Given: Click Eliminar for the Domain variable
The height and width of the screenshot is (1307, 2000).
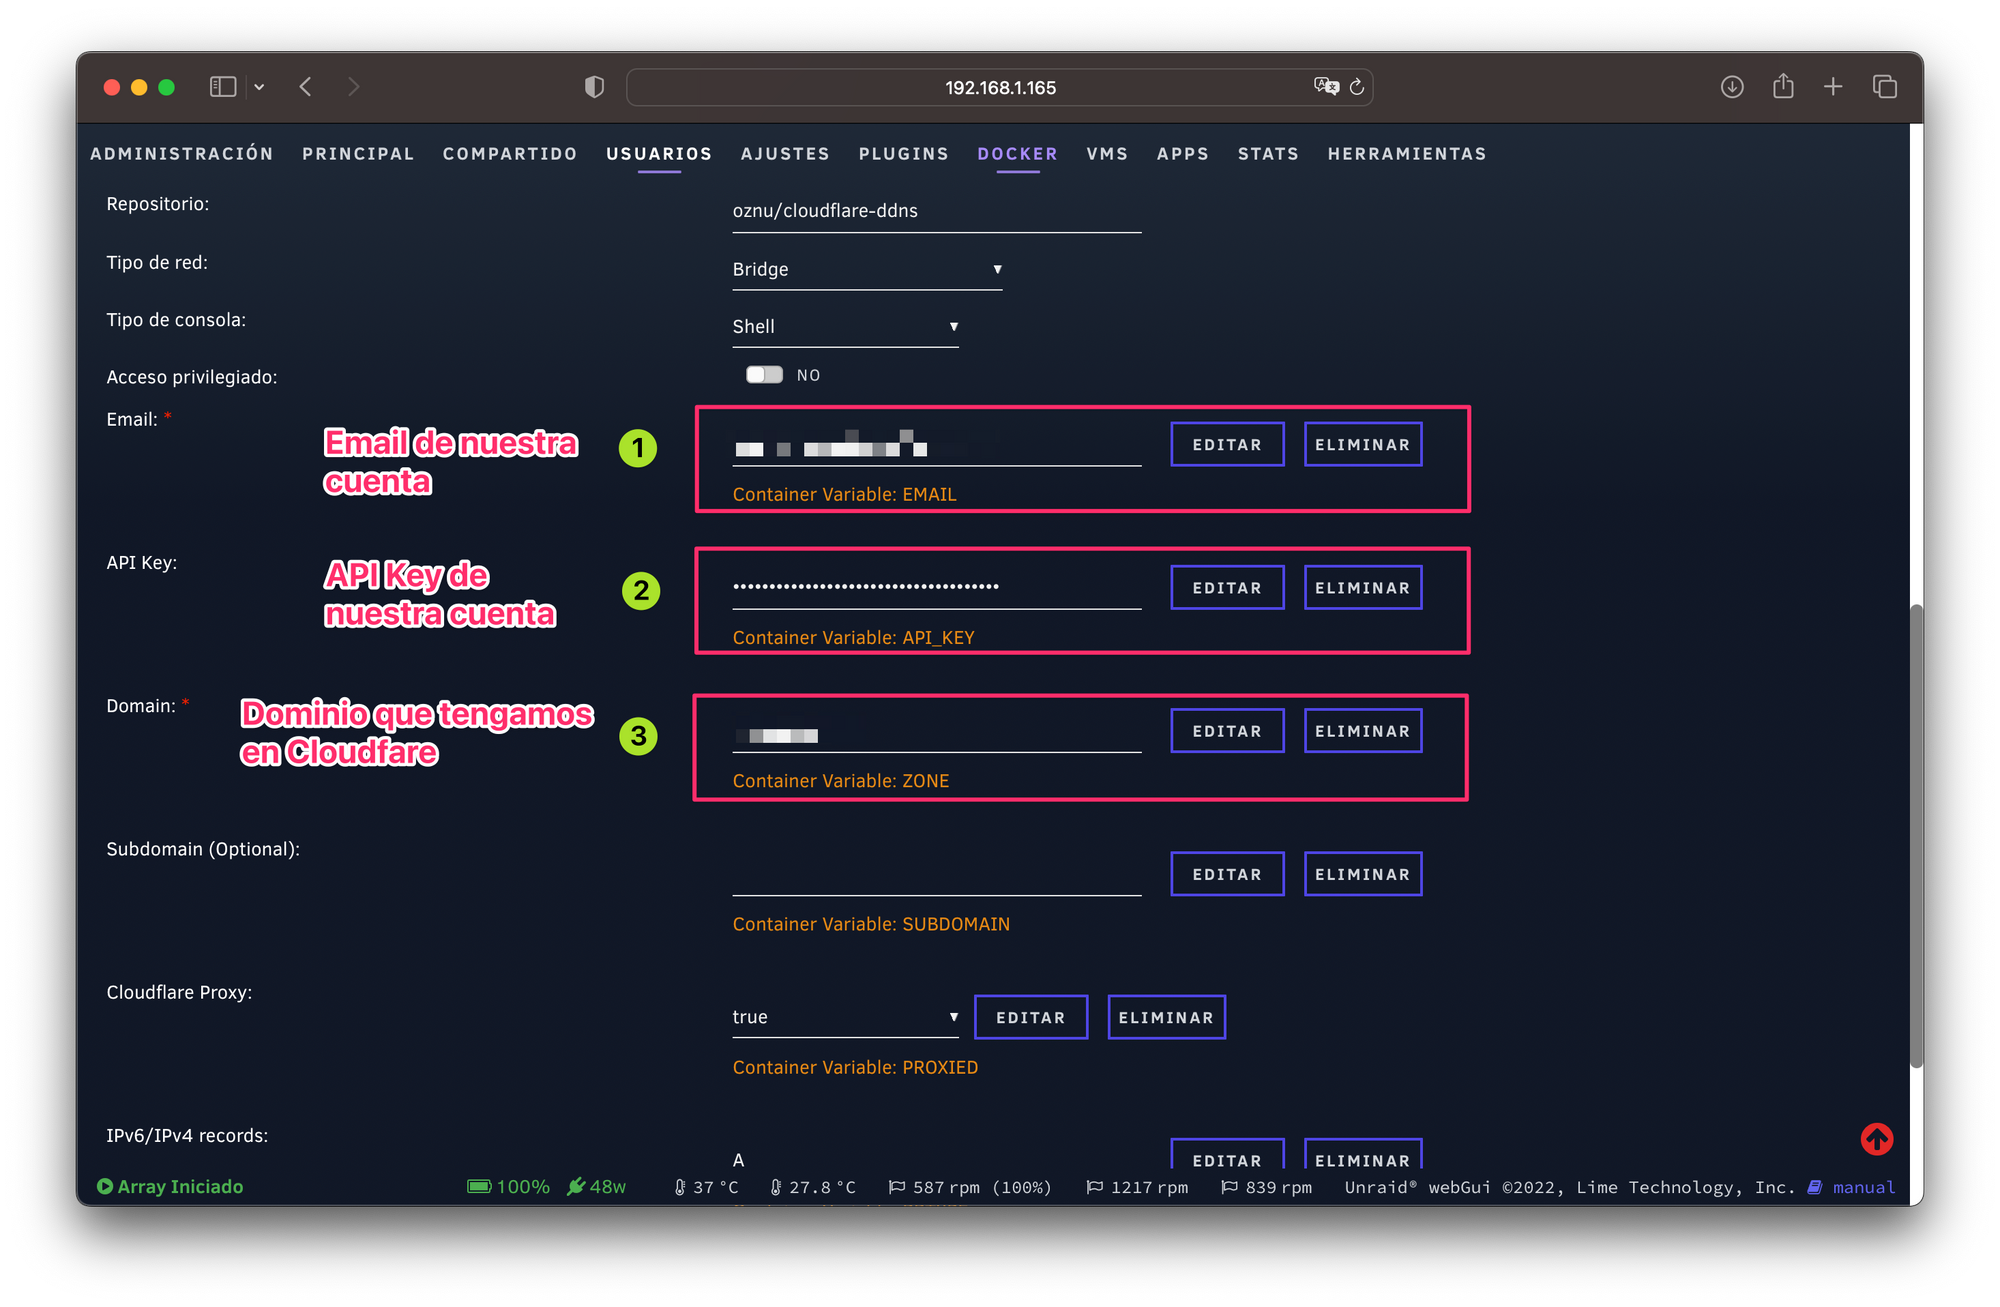Looking at the screenshot, I should click(1362, 731).
